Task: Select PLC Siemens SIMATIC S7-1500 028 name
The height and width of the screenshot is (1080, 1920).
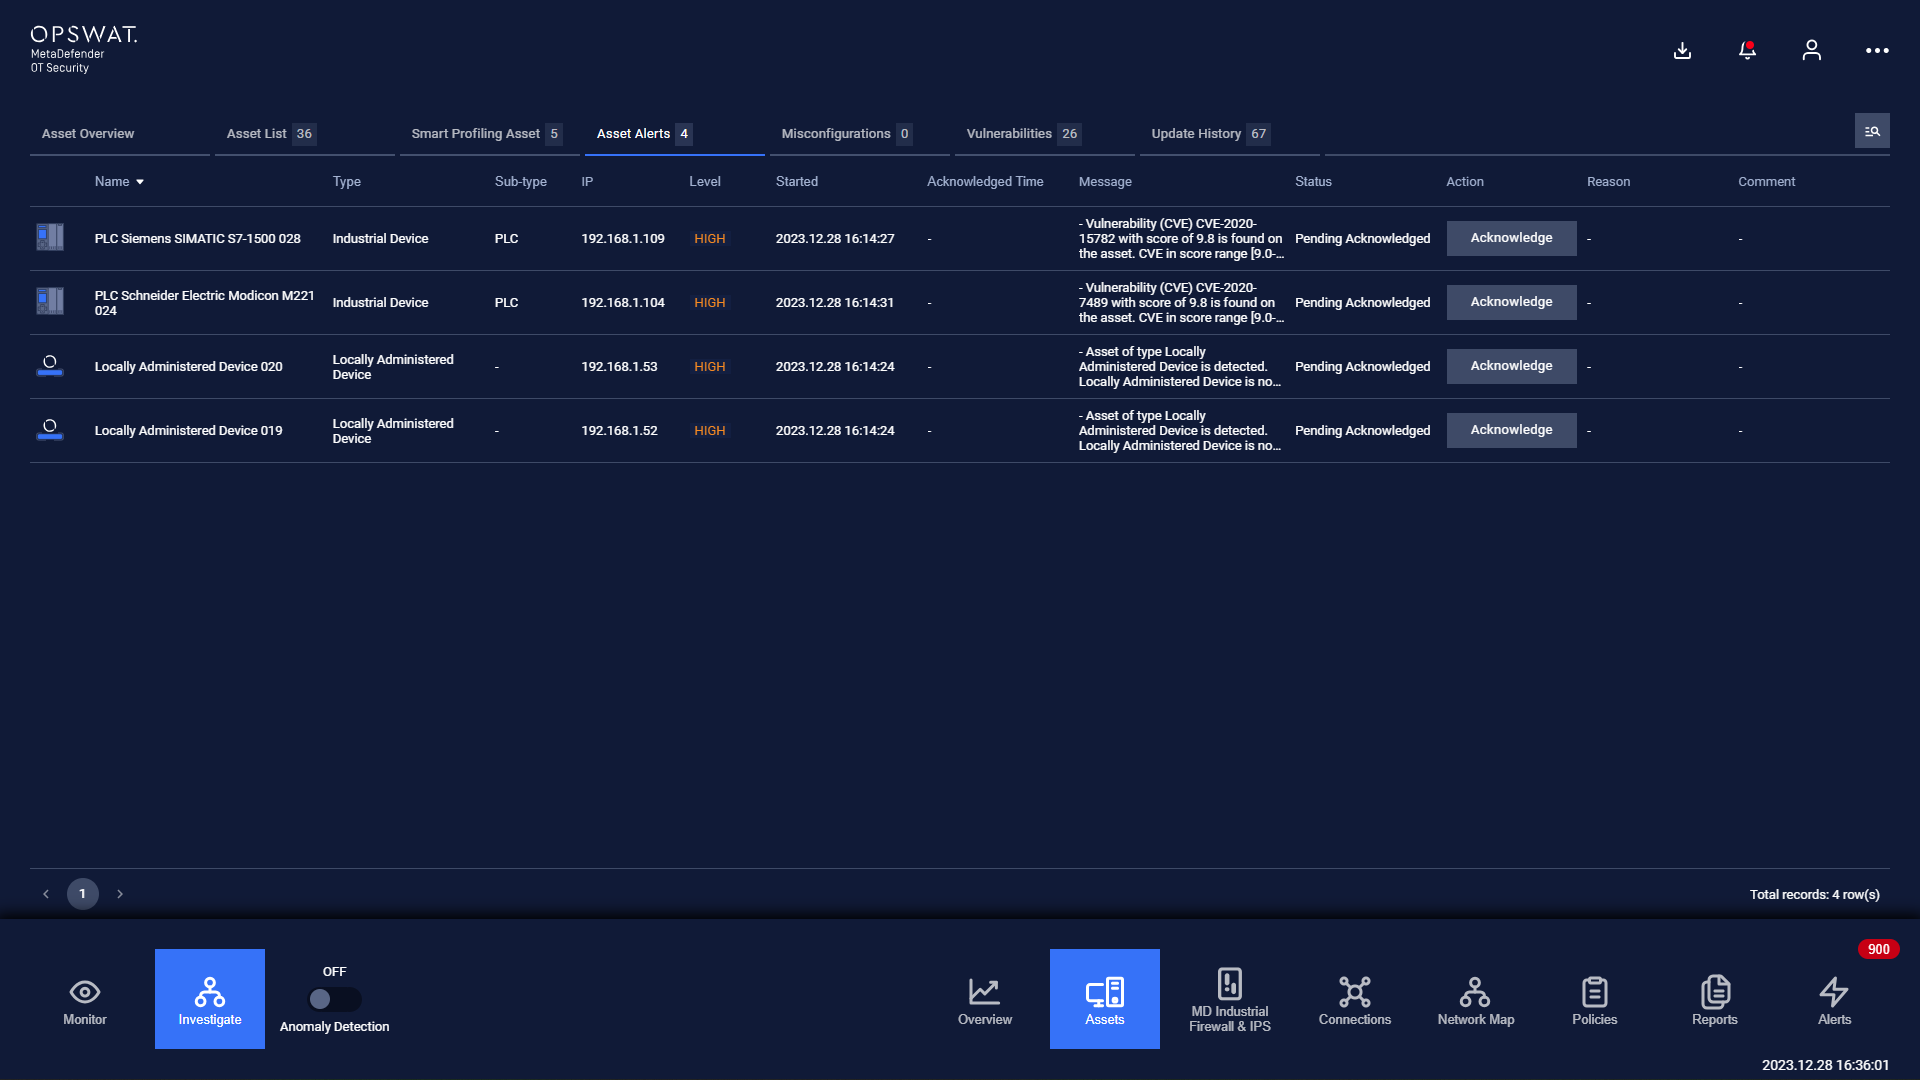Action: (x=197, y=239)
